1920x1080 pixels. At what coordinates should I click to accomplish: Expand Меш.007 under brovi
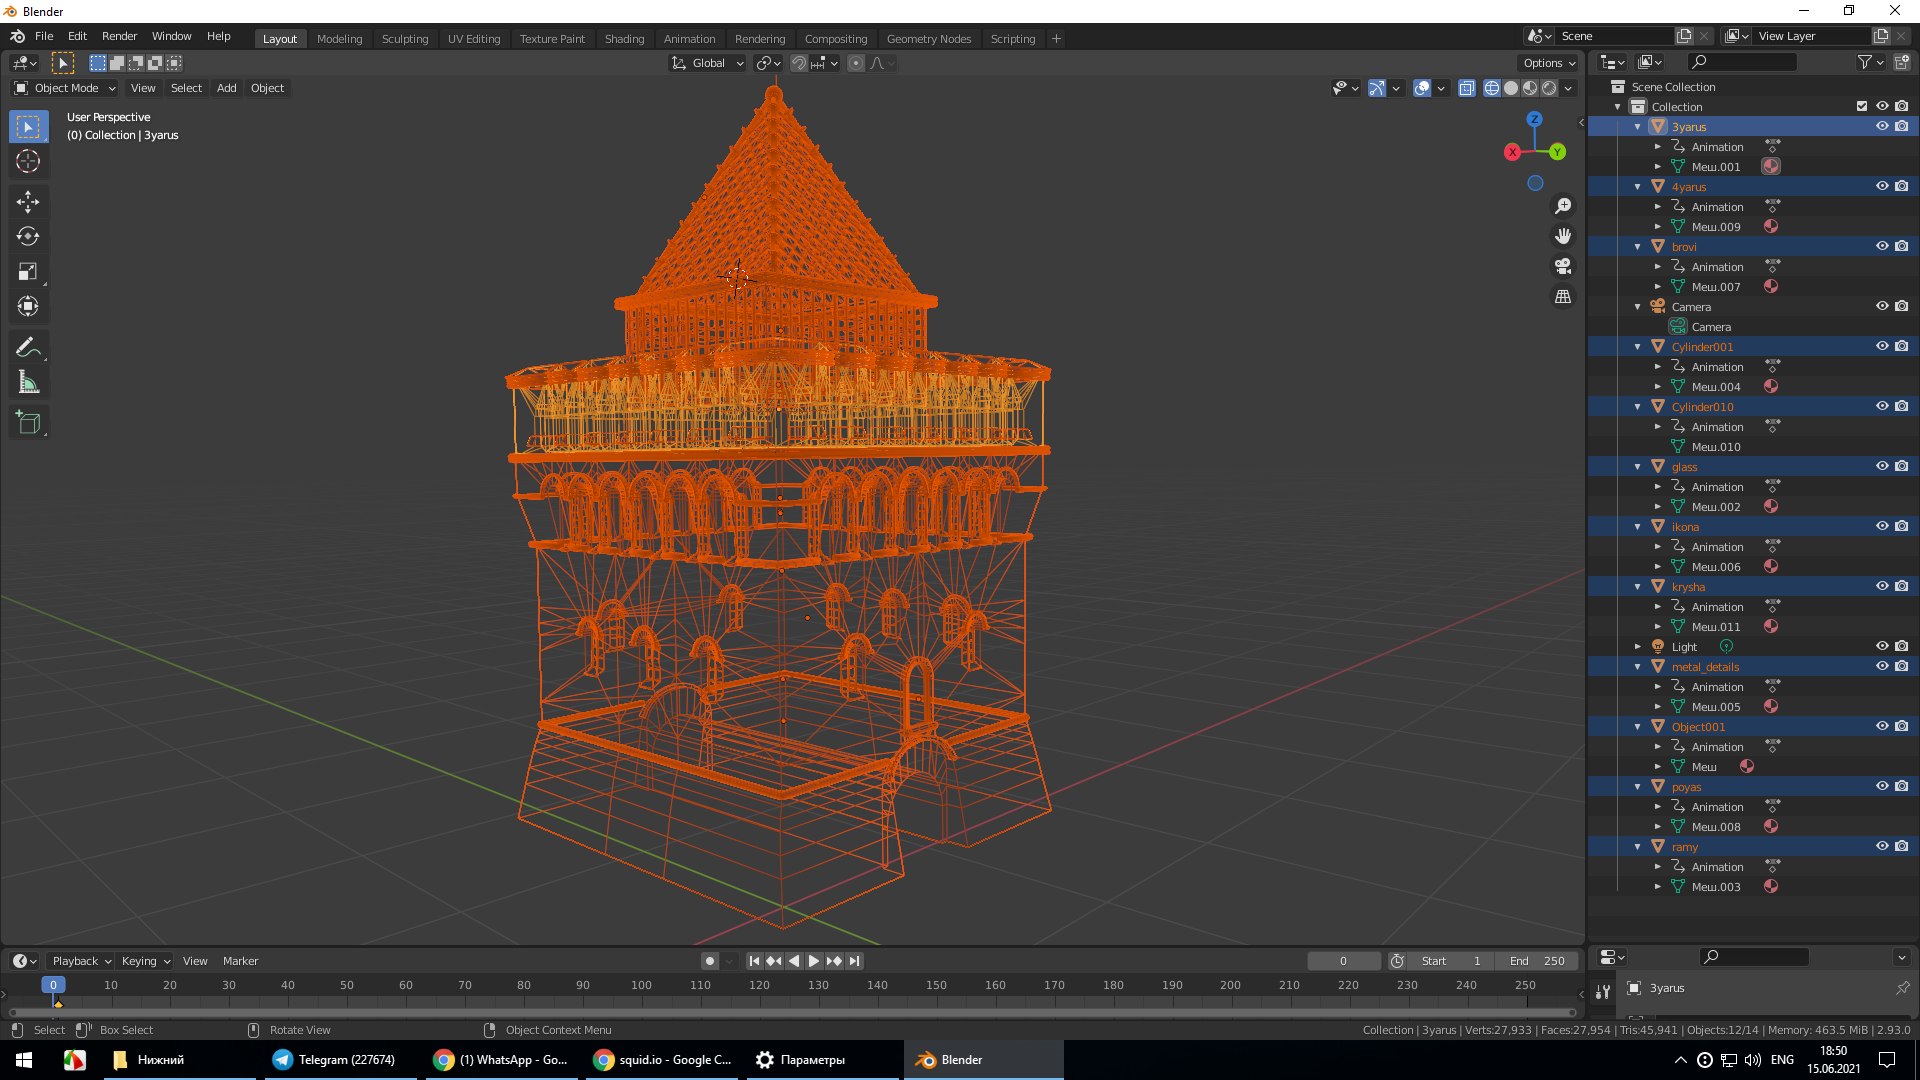click(x=1657, y=287)
